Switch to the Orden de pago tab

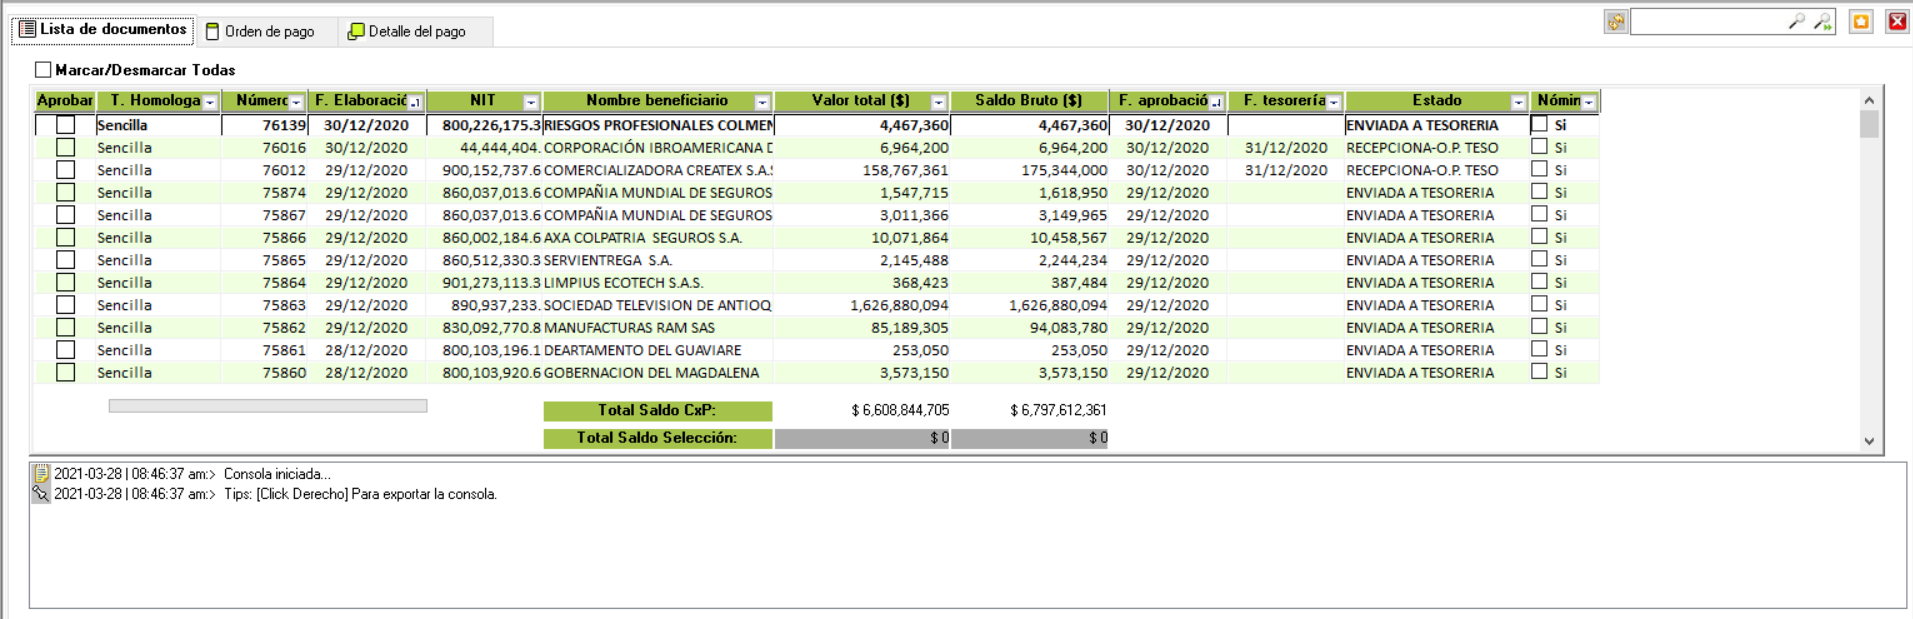[x=260, y=32]
